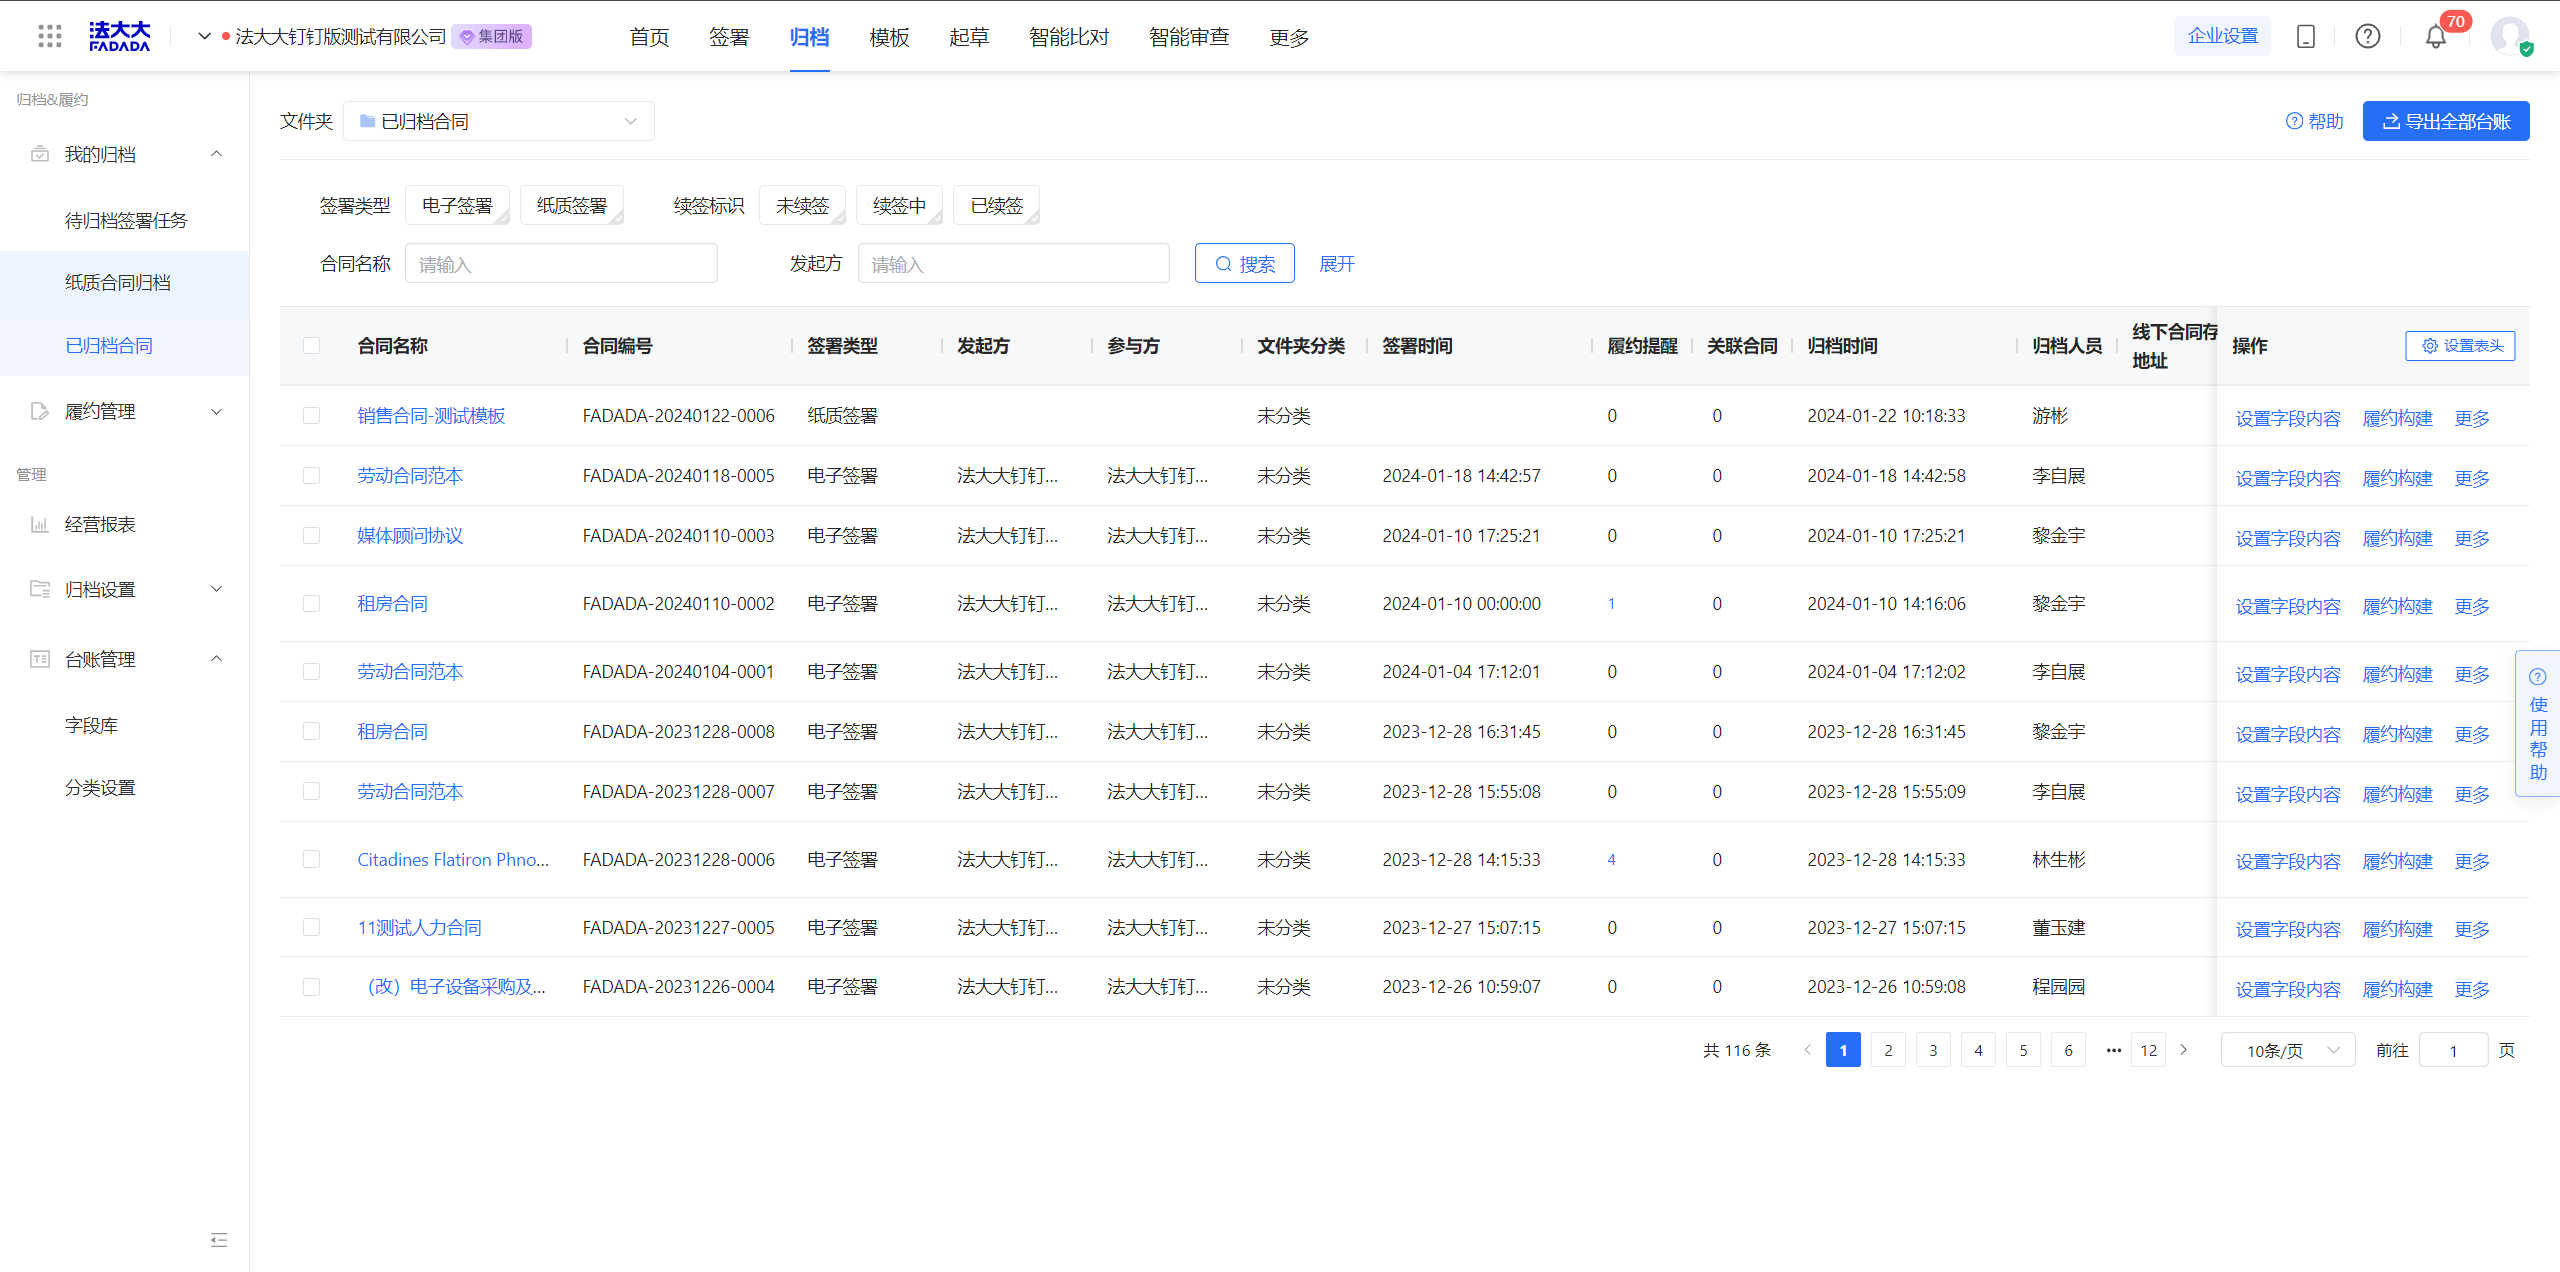Switch to the 签署 top tab
The width and height of the screenshot is (2560, 1272).
[729, 37]
